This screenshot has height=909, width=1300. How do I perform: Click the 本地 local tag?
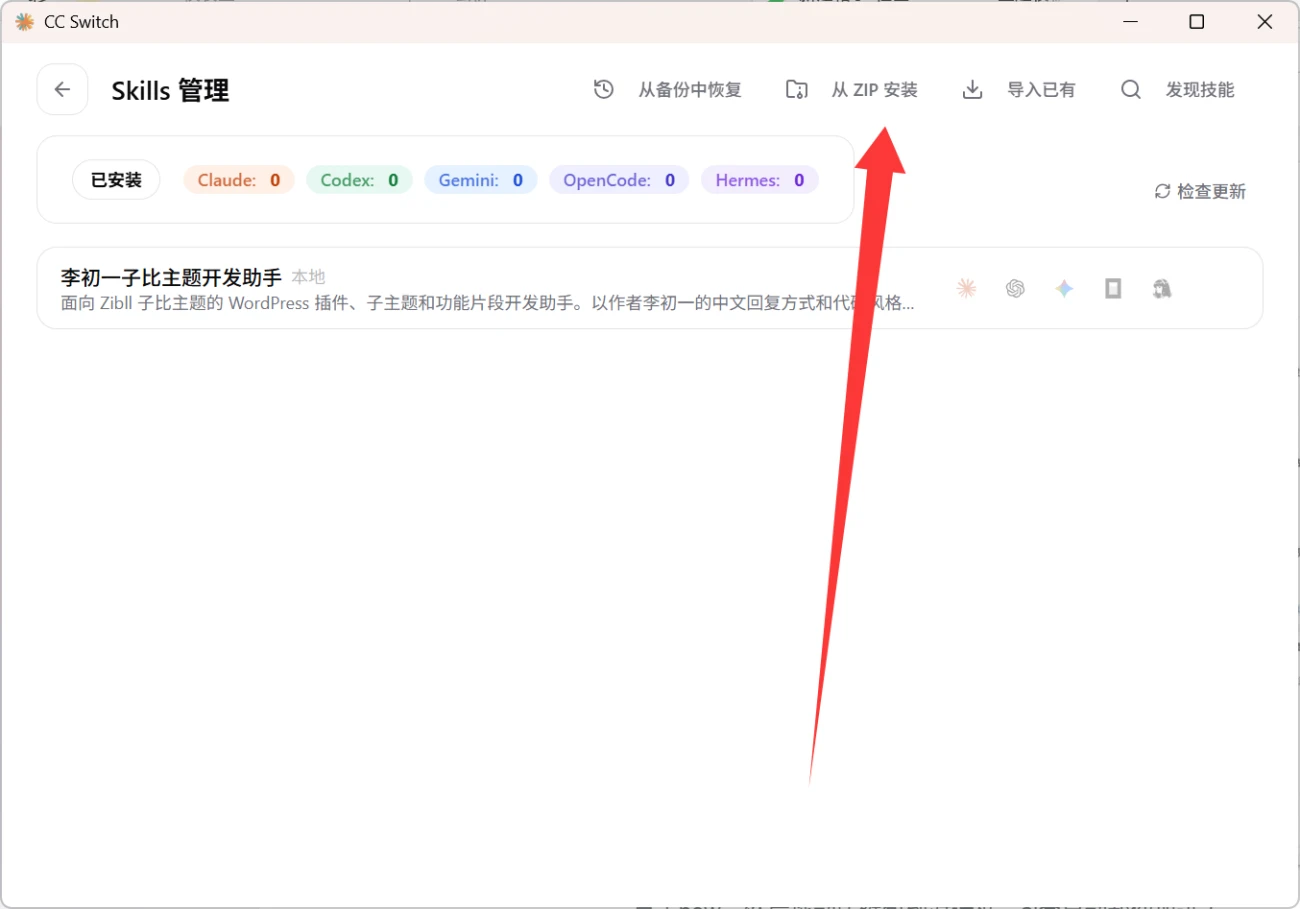pyautogui.click(x=308, y=277)
